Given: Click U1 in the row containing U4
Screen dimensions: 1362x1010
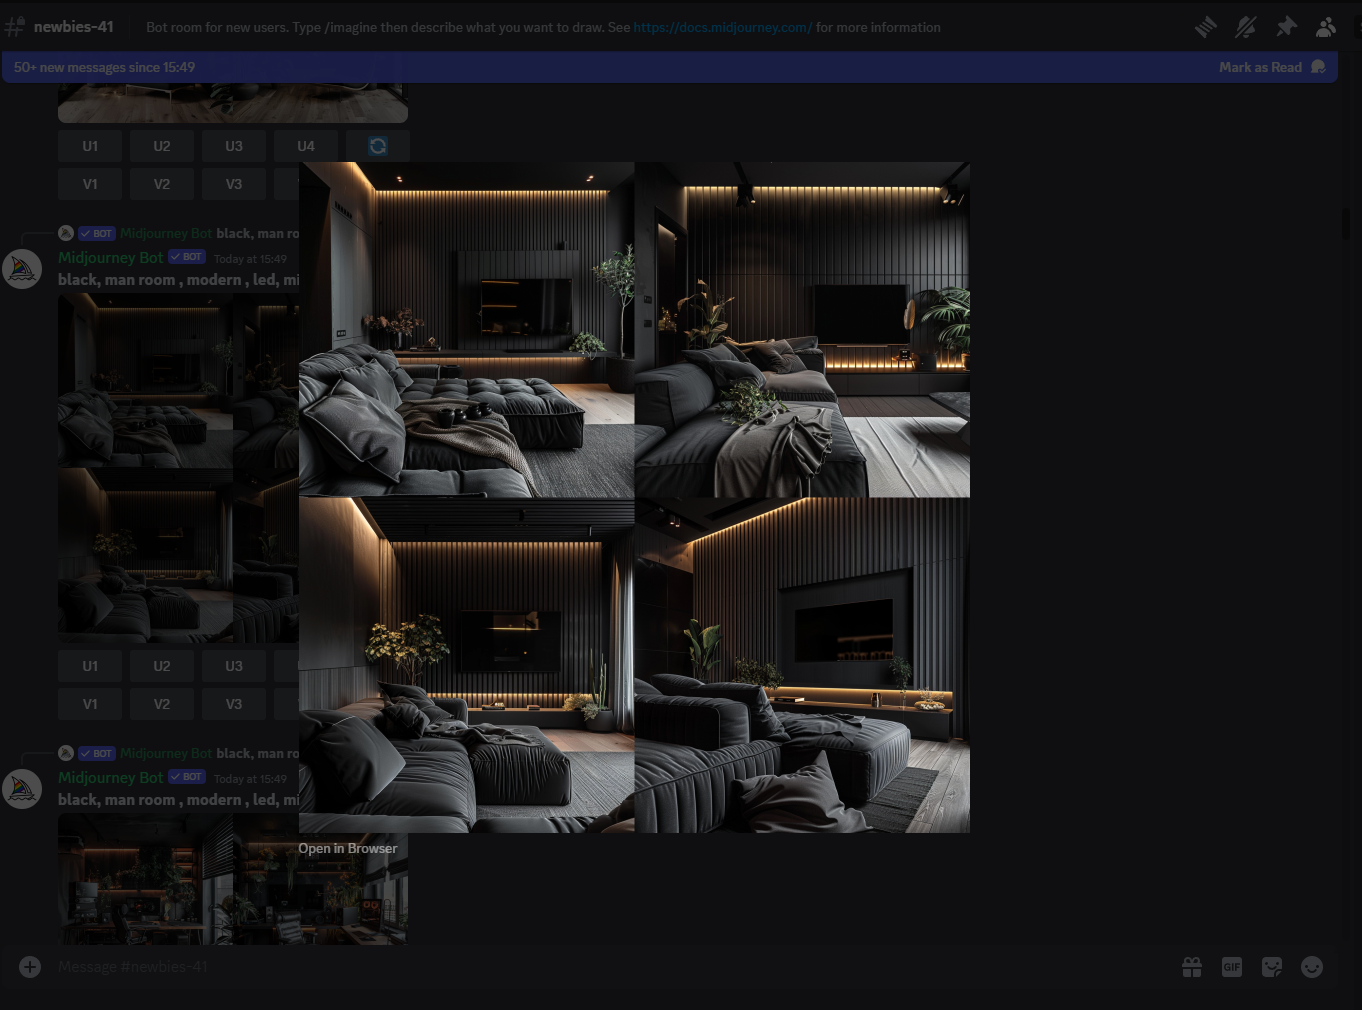Looking at the screenshot, I should pyautogui.click(x=90, y=146).
